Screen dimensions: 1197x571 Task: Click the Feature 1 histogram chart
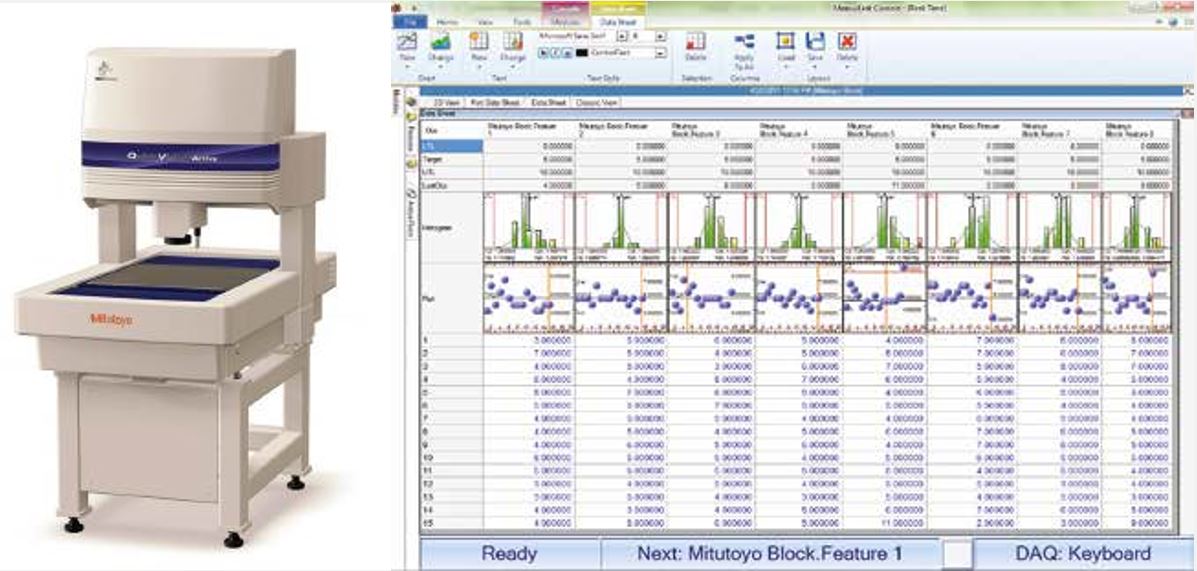(x=529, y=227)
